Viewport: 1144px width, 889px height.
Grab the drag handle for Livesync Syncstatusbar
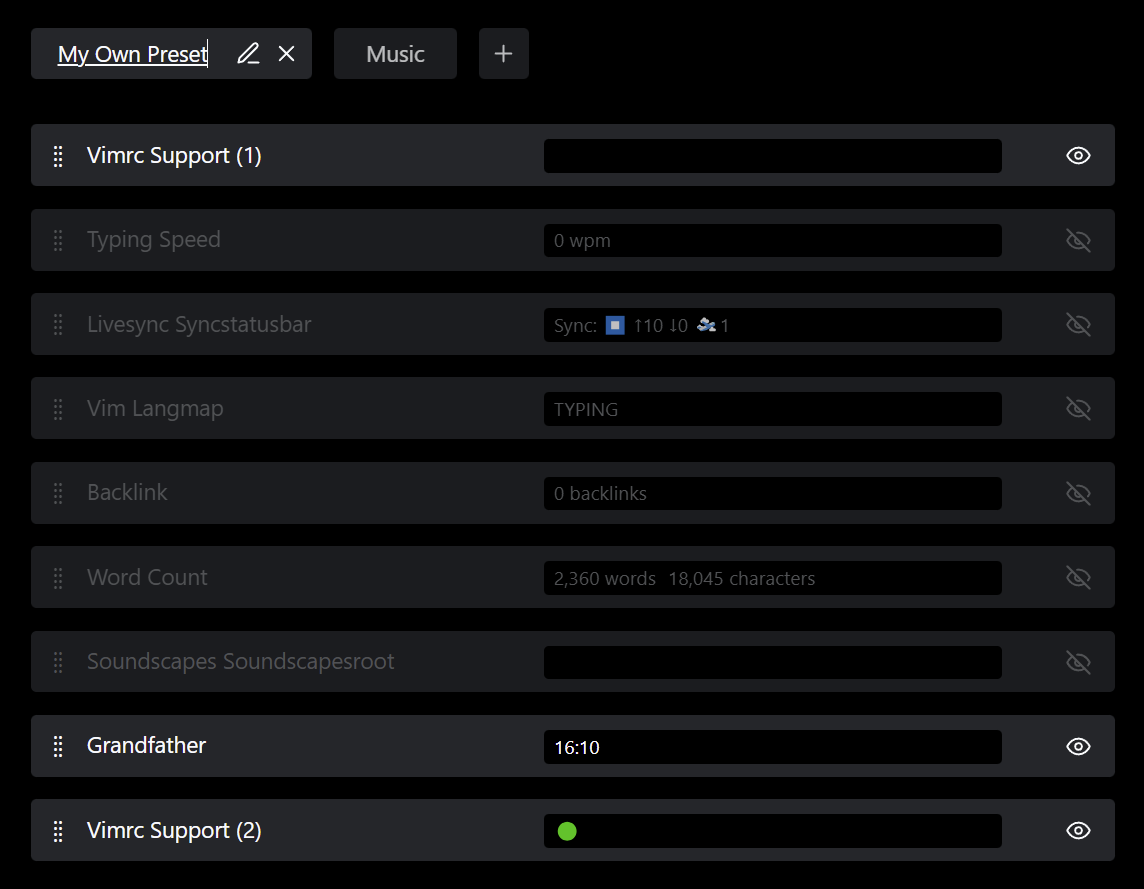(58, 325)
